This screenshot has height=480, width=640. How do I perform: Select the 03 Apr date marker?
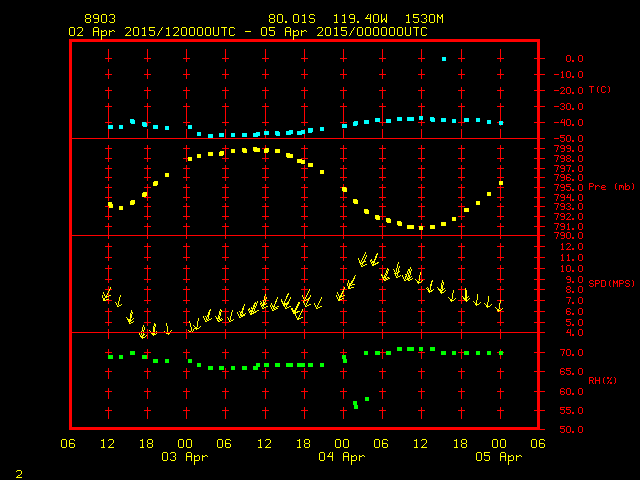[x=187, y=457]
